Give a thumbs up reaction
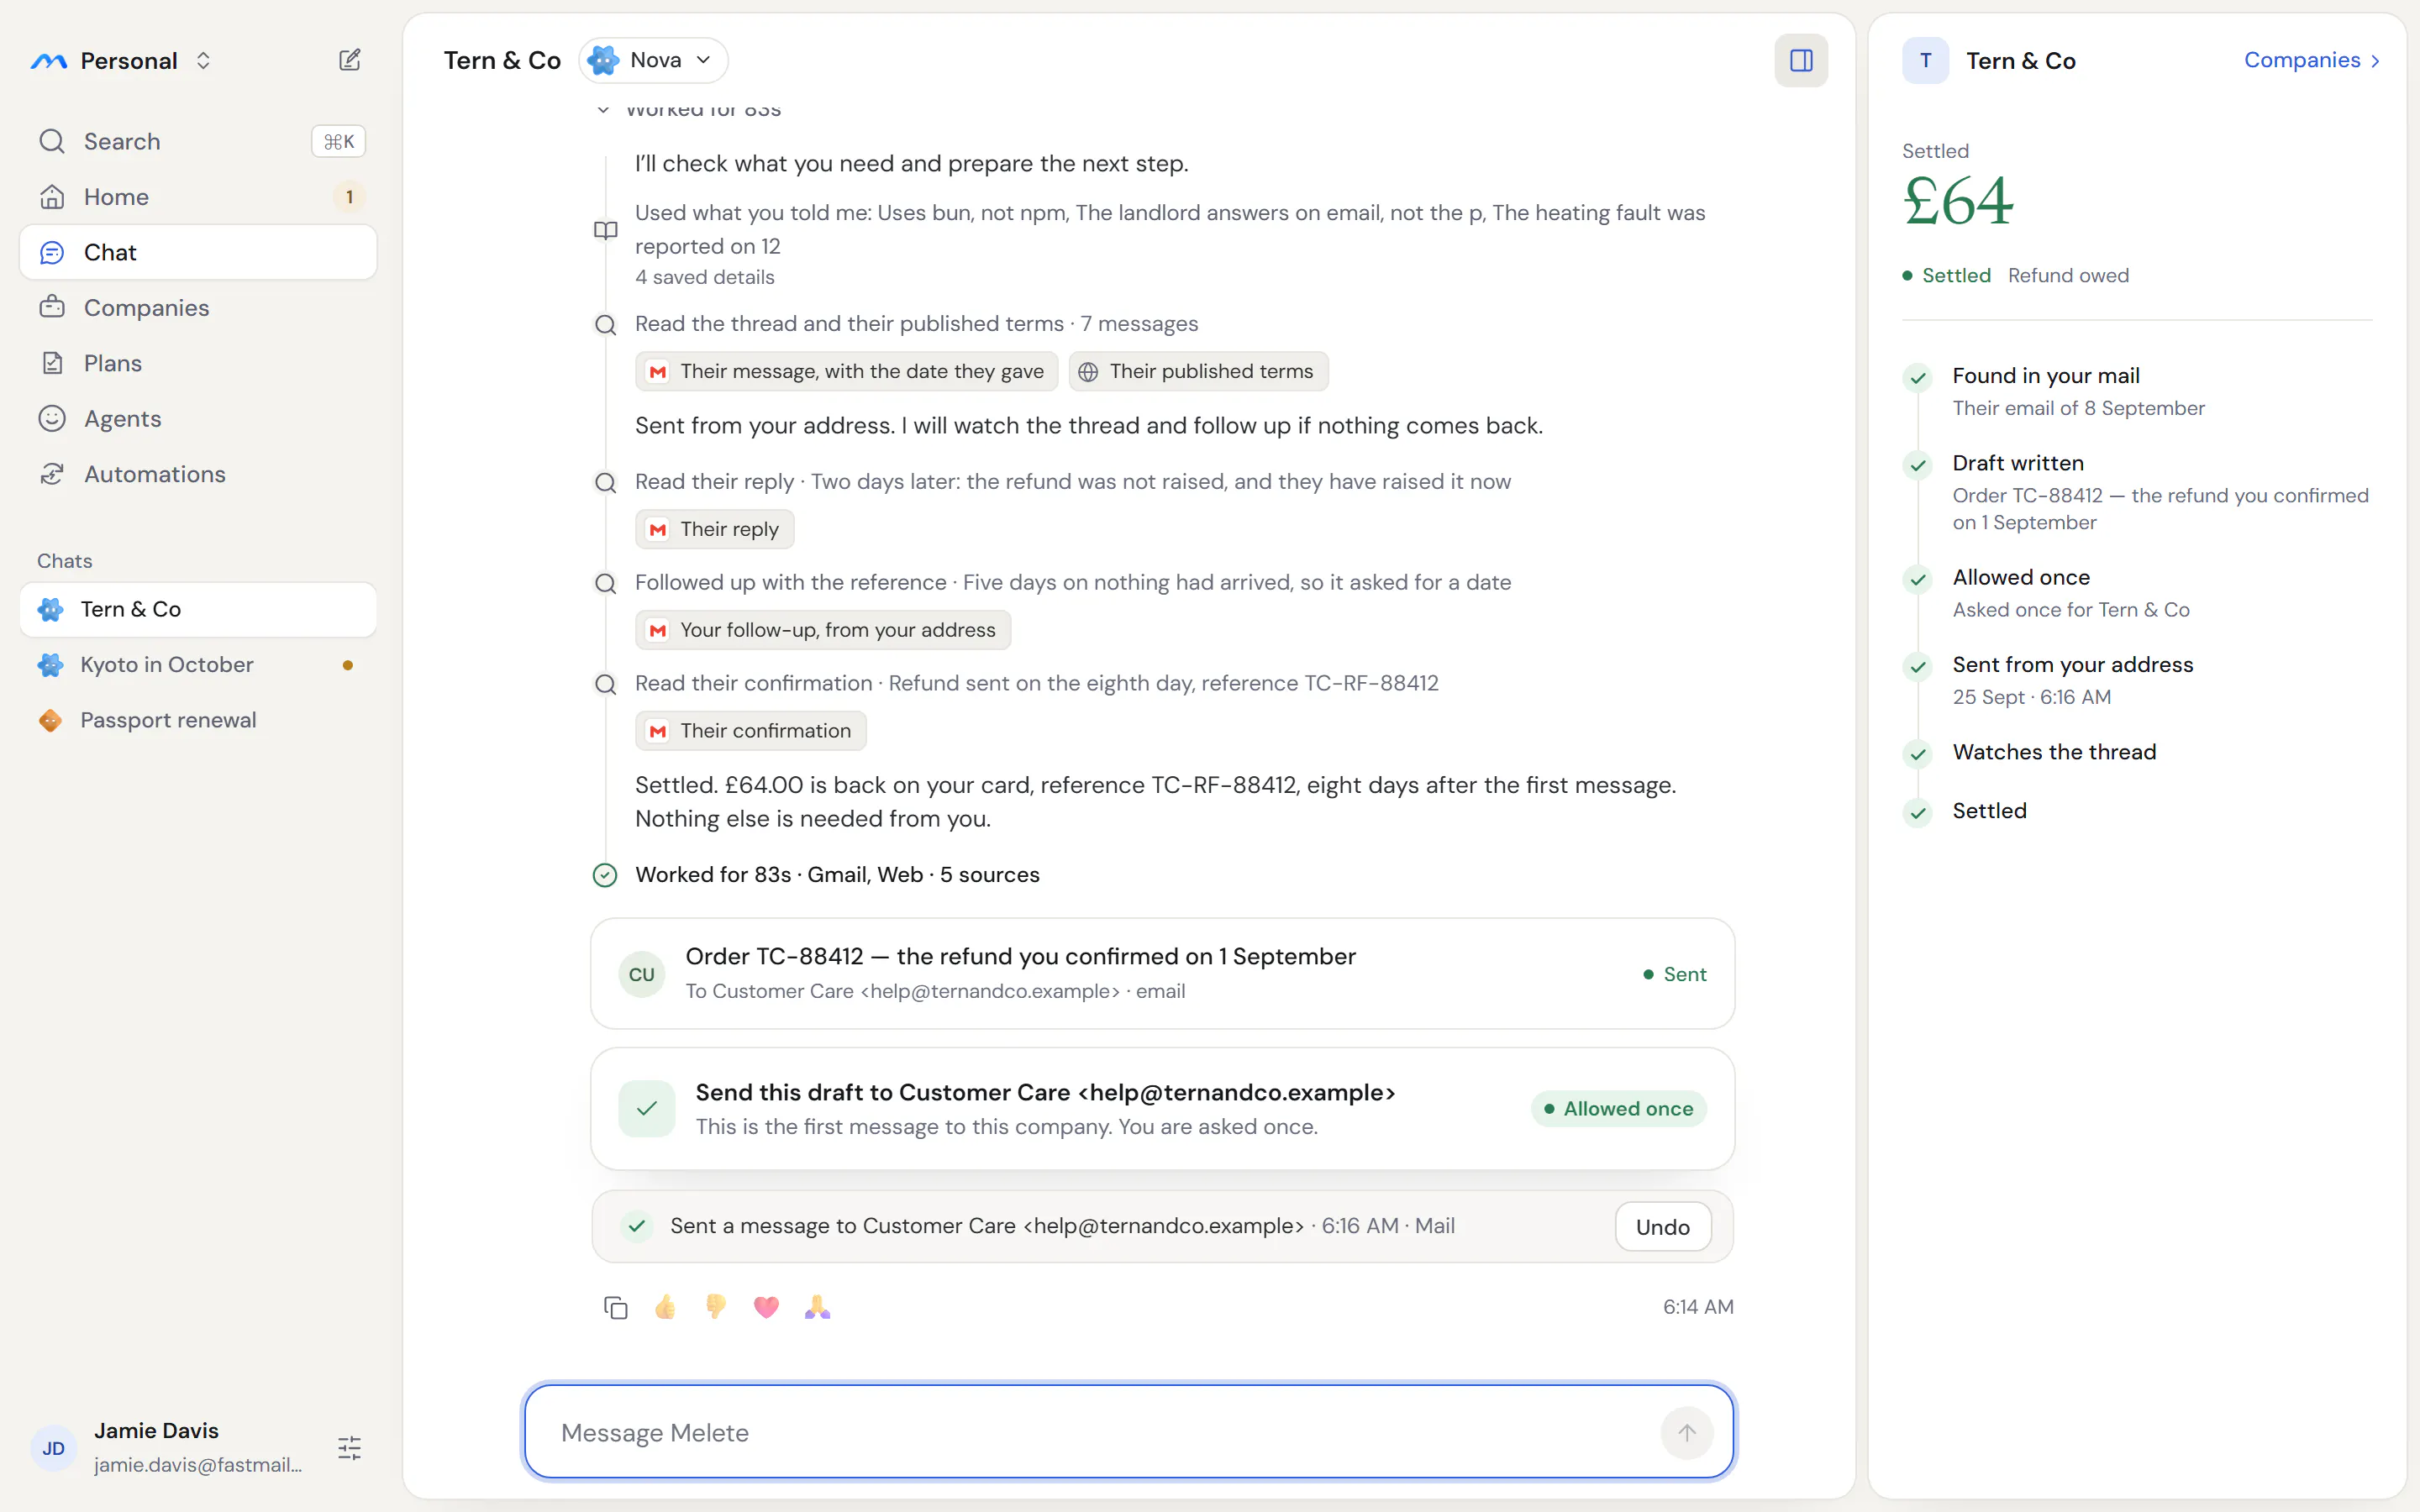Screen dimensions: 2420x1512 pos(665,1307)
